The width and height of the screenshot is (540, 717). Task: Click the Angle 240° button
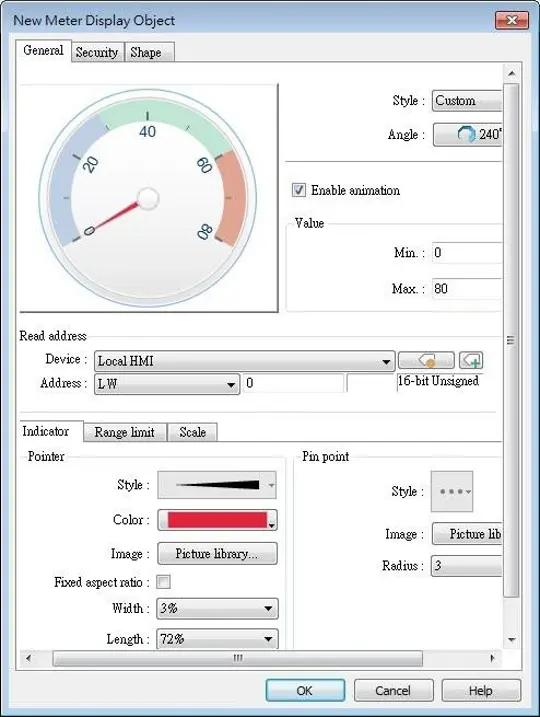pyautogui.click(x=467, y=134)
